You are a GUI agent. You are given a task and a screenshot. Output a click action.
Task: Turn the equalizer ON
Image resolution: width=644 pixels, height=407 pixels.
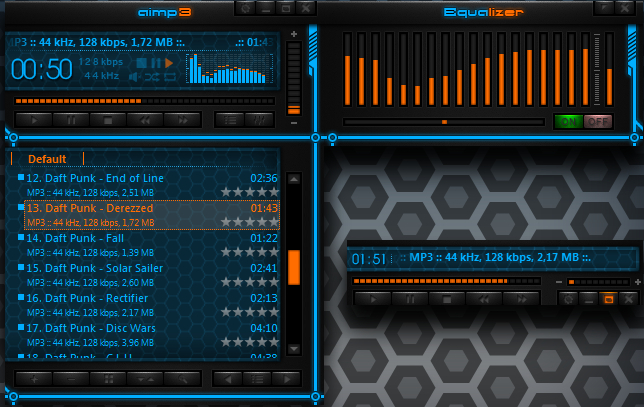[568, 122]
